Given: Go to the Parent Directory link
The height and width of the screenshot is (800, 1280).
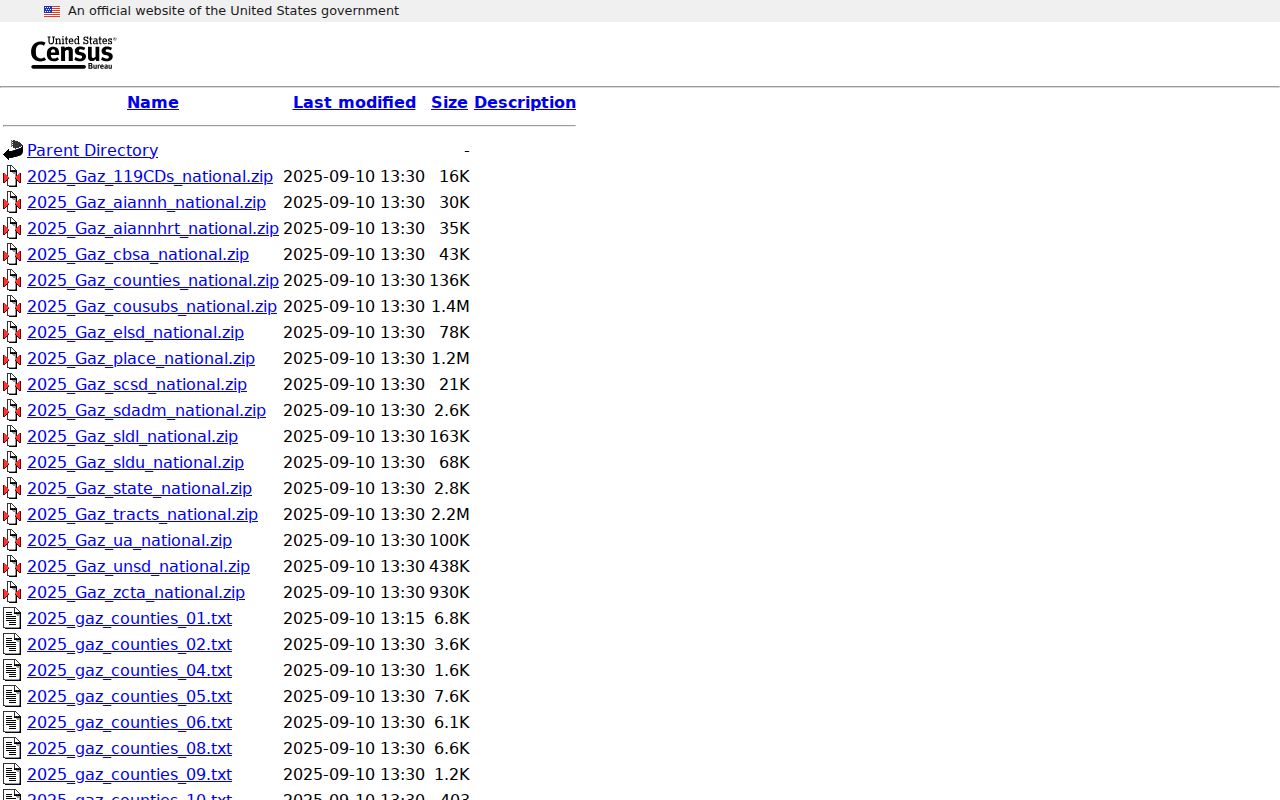Looking at the screenshot, I should (x=92, y=150).
